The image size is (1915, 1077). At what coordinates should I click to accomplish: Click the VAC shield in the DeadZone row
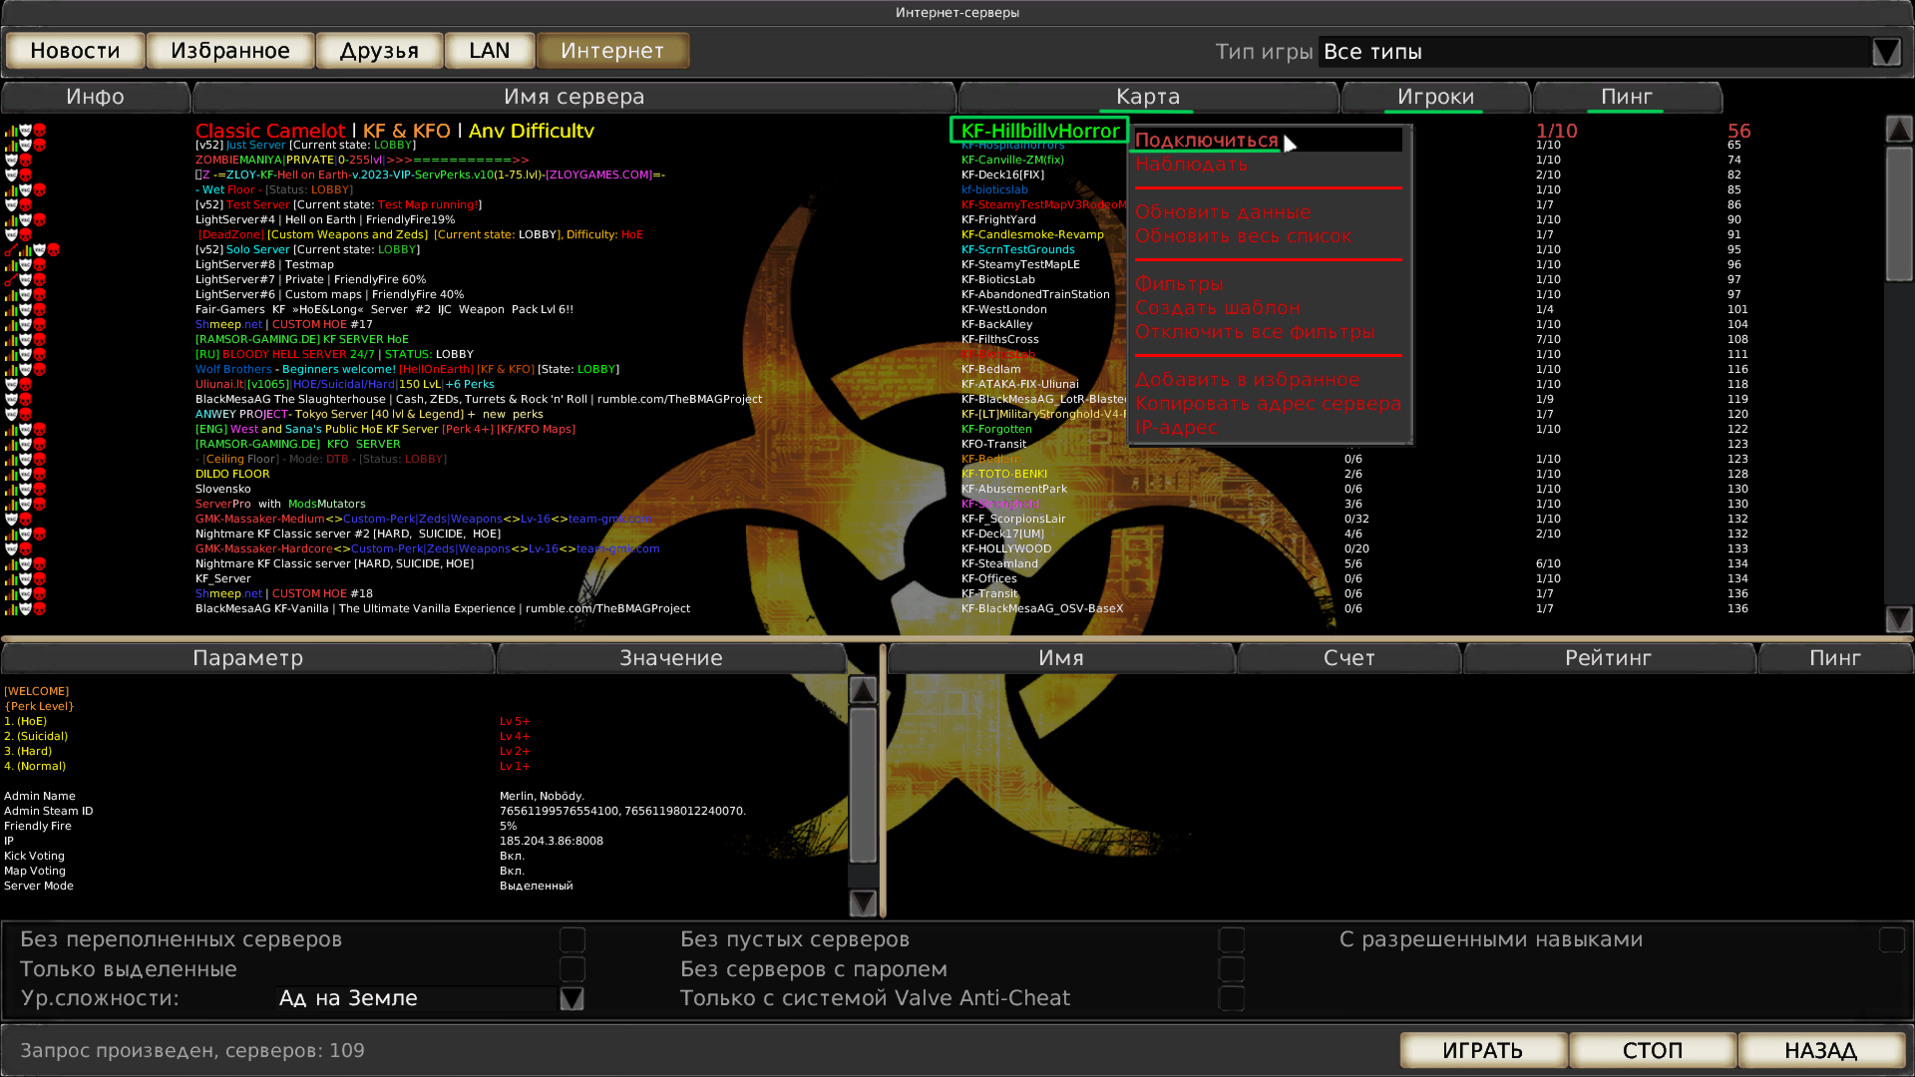pos(11,235)
